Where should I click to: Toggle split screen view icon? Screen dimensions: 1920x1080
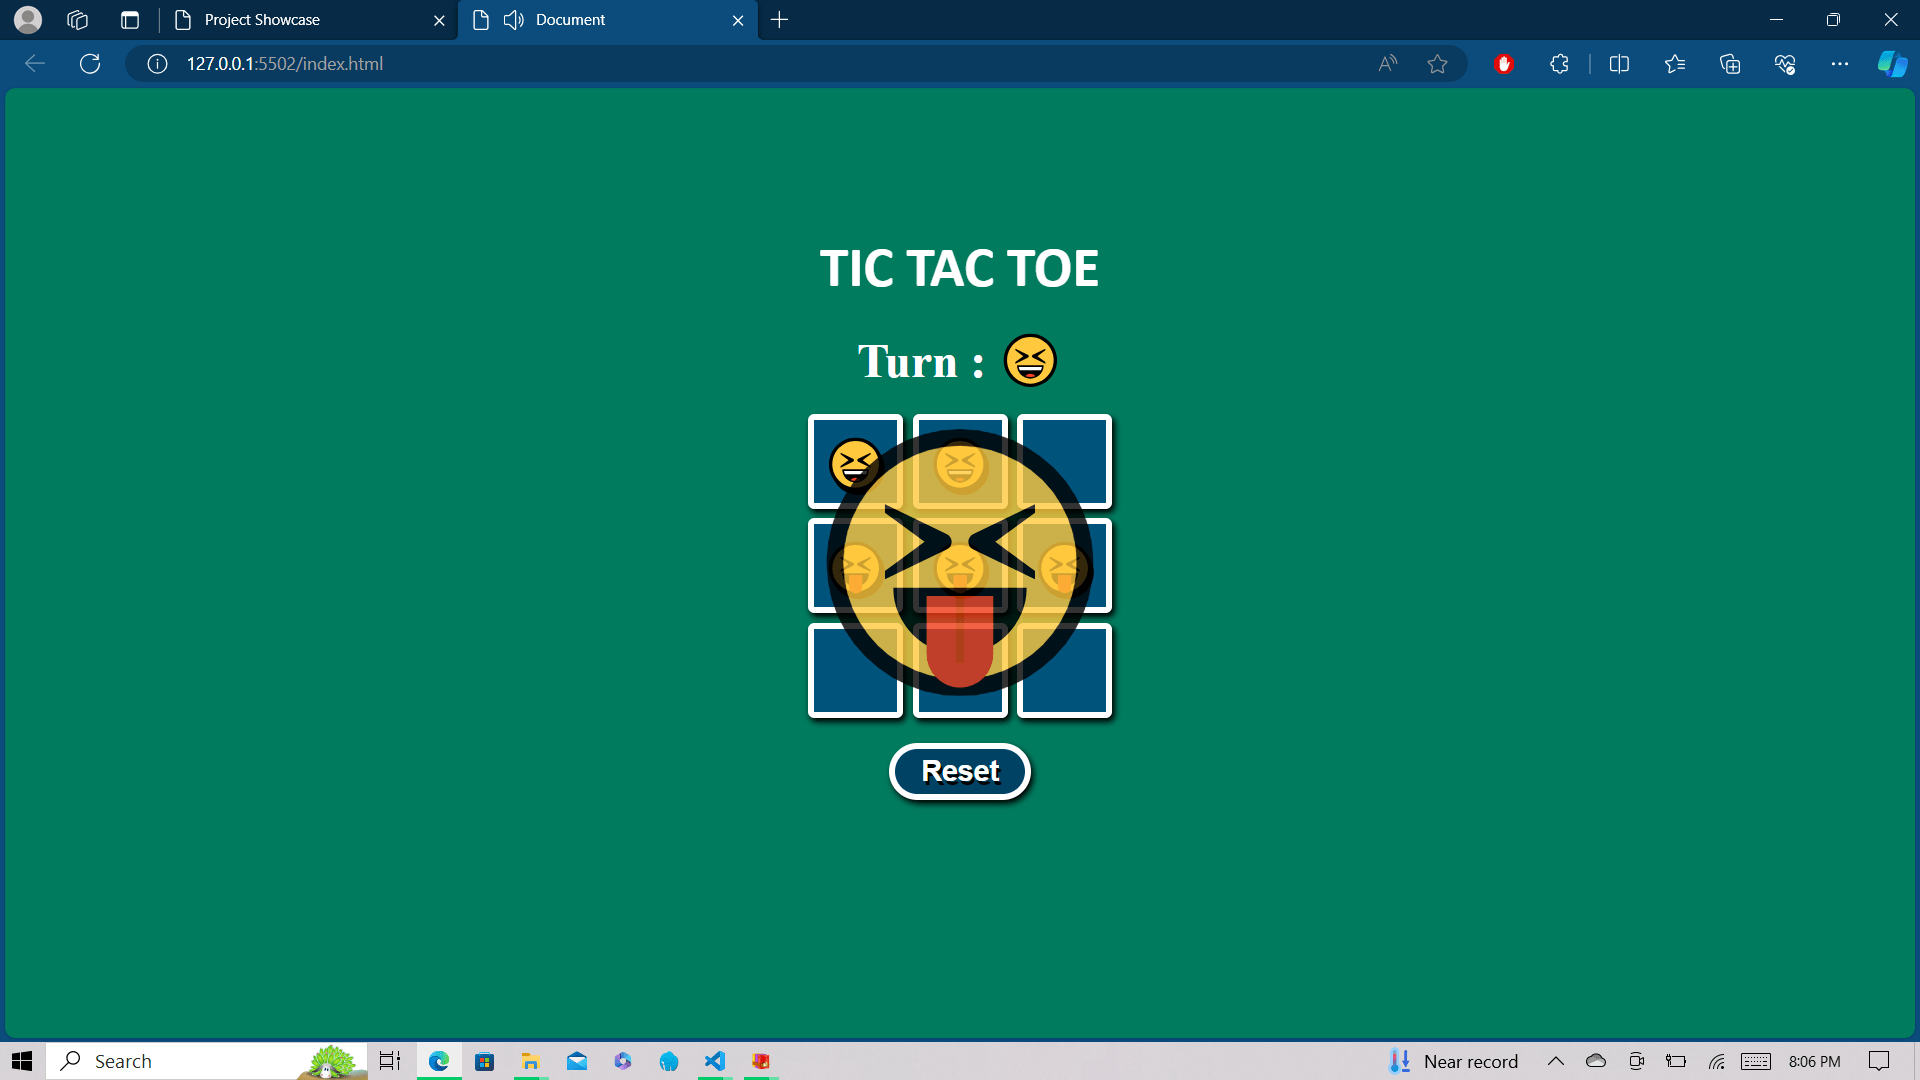point(1619,64)
